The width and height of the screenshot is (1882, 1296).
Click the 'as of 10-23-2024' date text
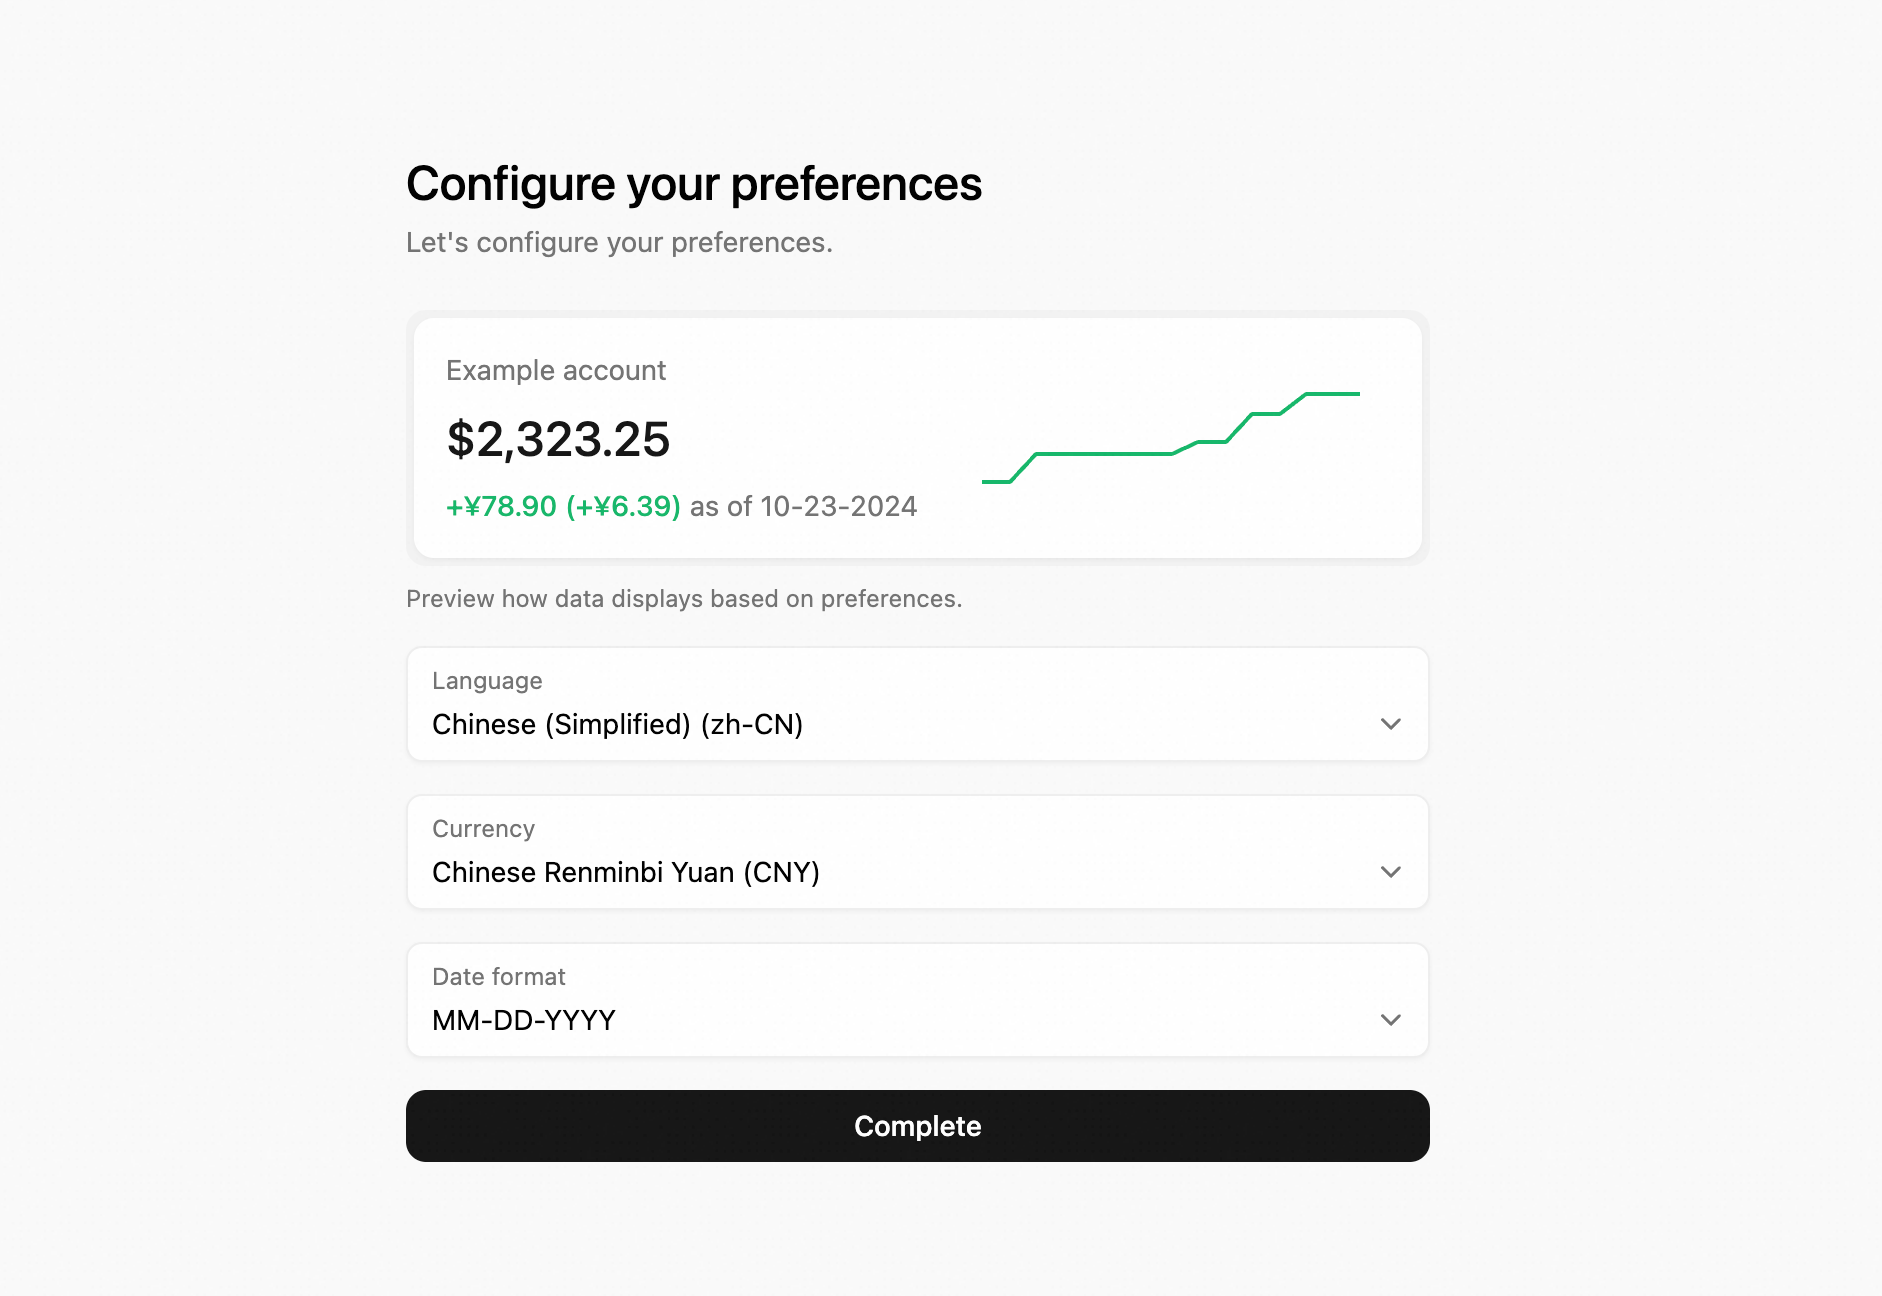point(803,506)
